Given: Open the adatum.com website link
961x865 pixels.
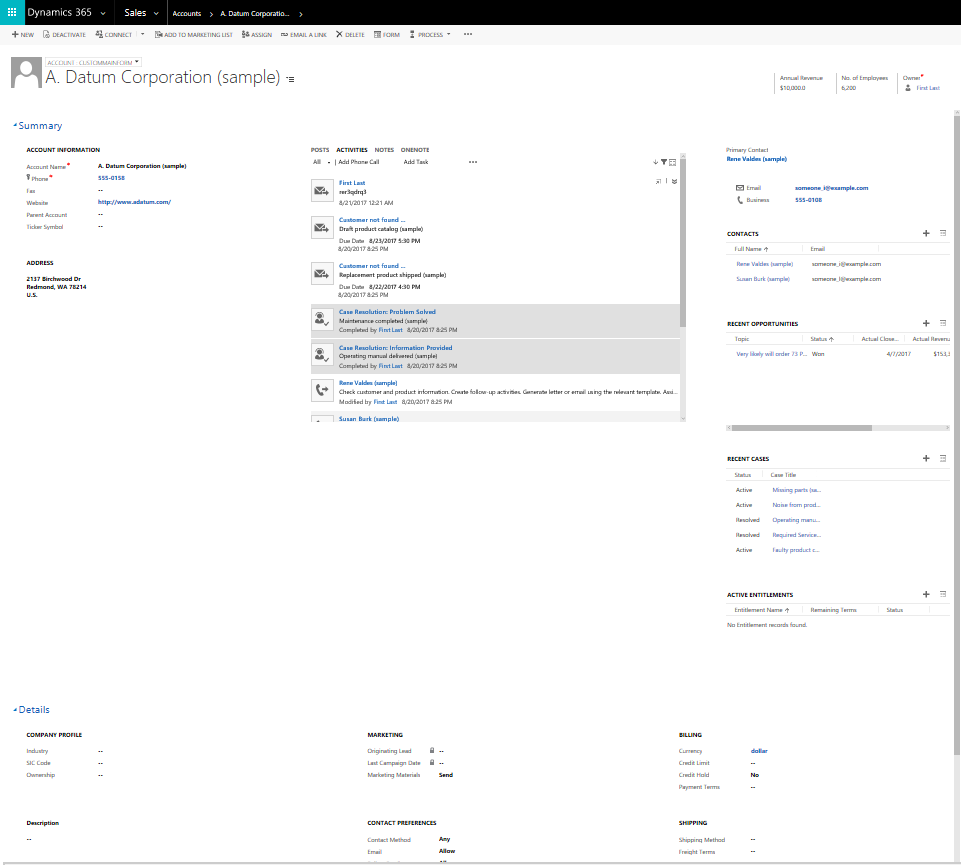Looking at the screenshot, I should [x=134, y=202].
